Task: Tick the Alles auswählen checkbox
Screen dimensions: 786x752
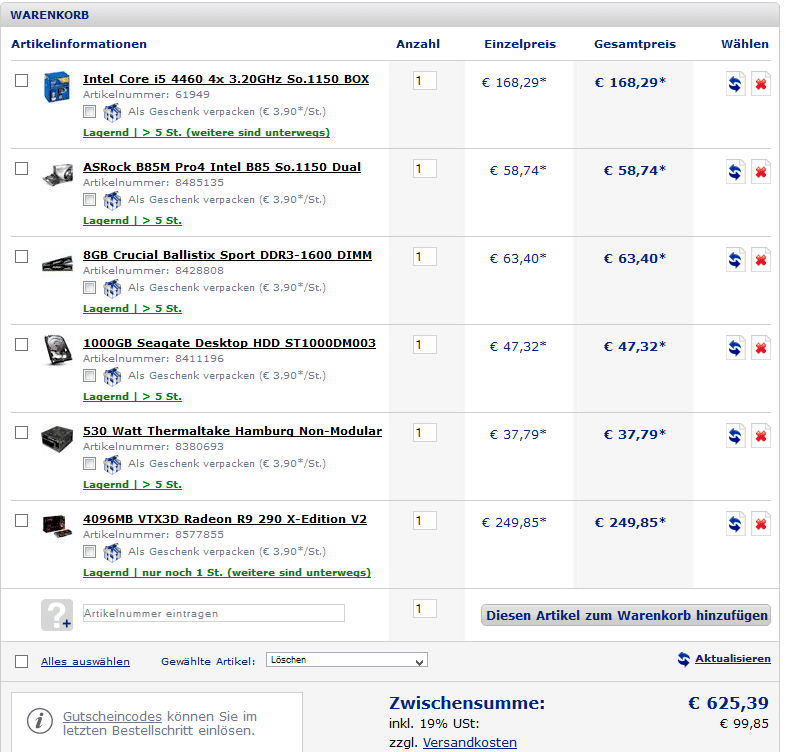Action: pos(22,661)
